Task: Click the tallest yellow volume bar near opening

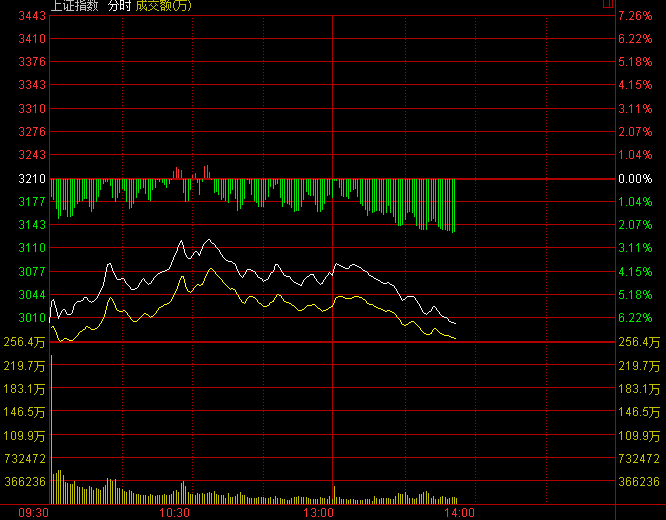Action: click(x=59, y=485)
